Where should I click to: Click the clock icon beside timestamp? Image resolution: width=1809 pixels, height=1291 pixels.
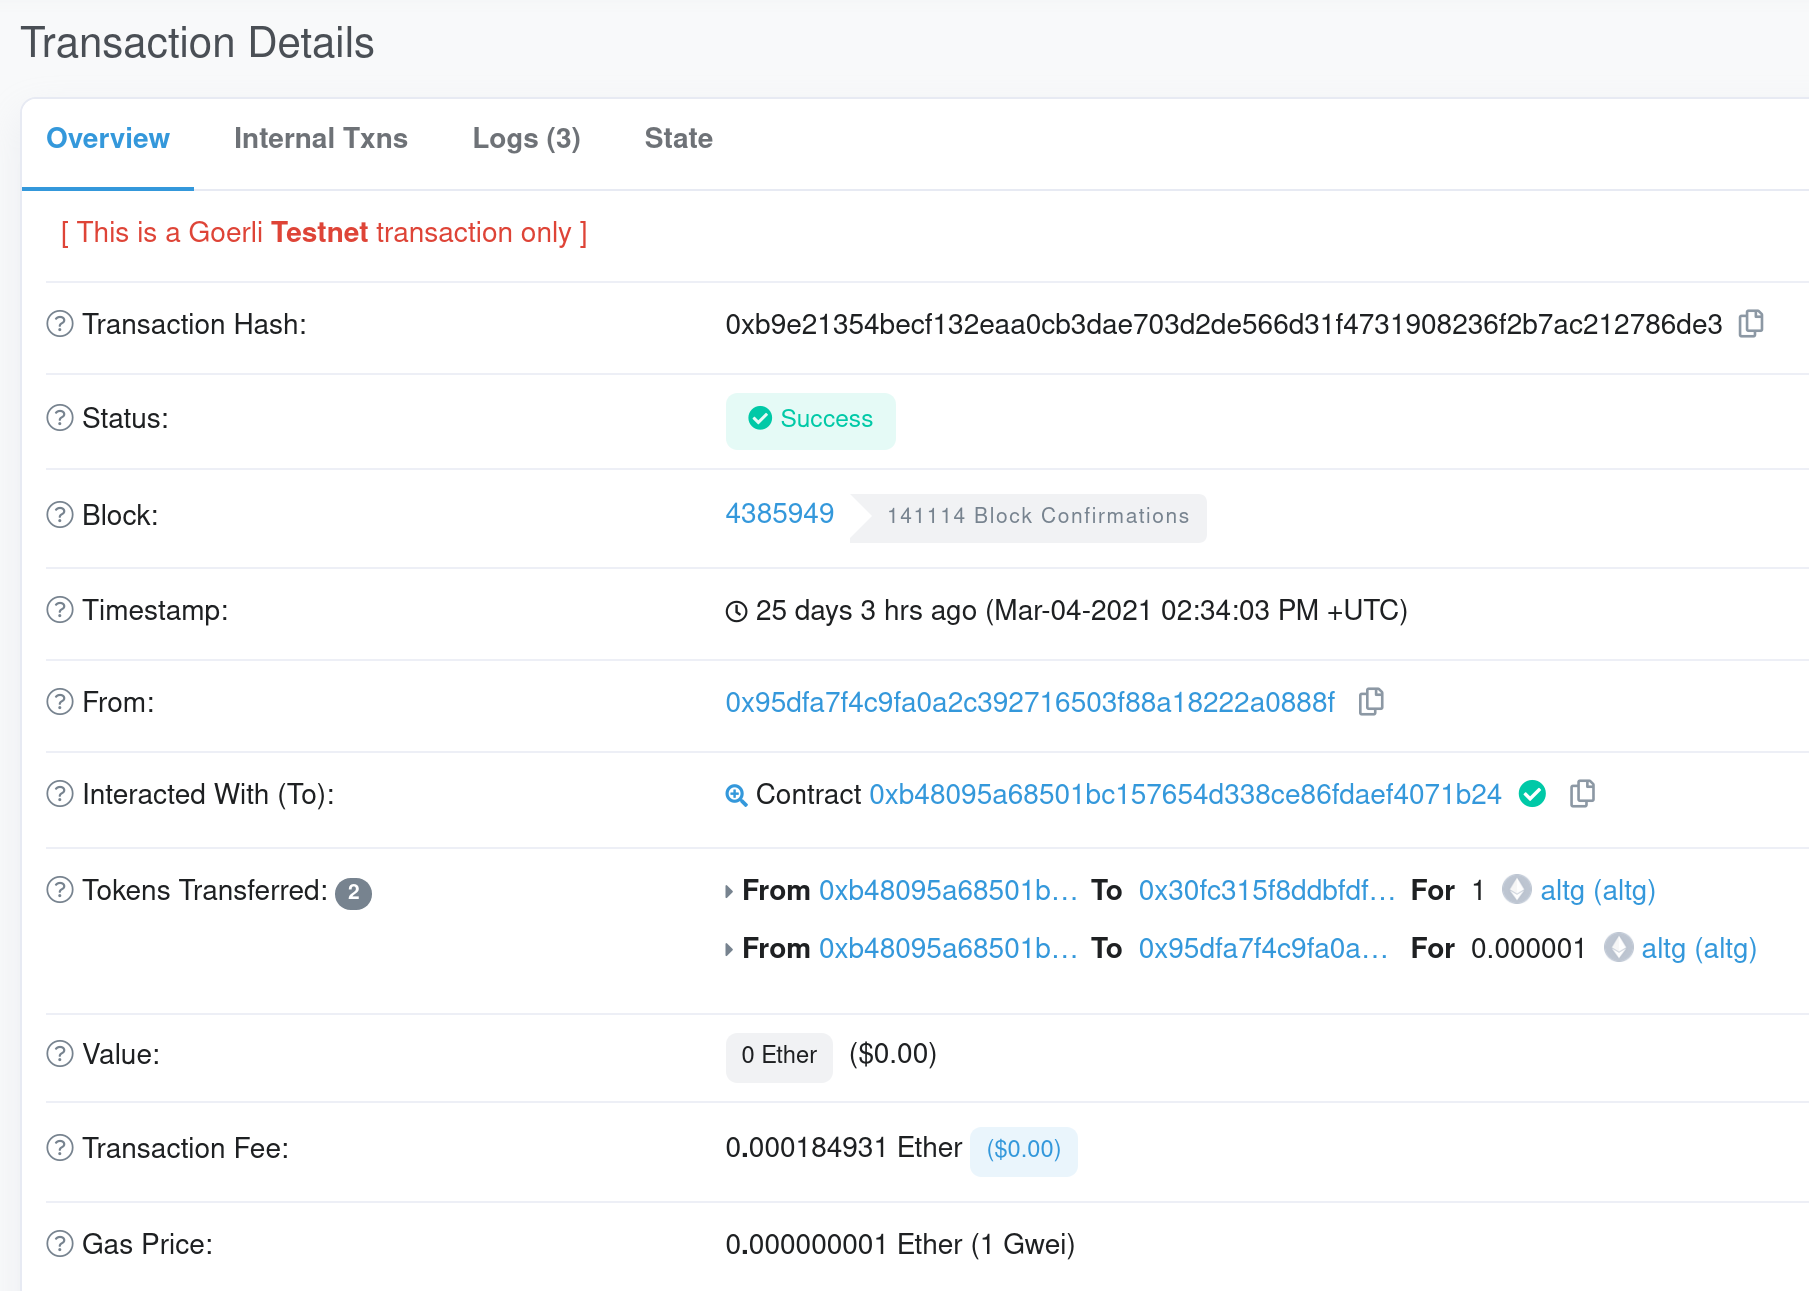736,611
